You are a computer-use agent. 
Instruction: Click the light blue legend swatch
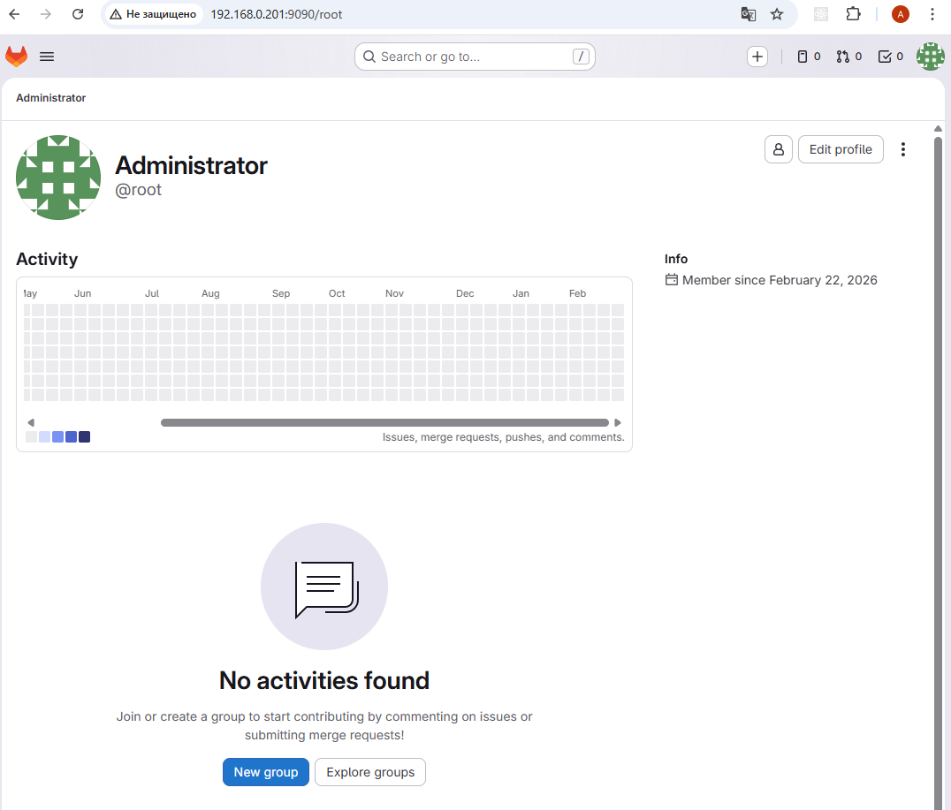(x=44, y=437)
